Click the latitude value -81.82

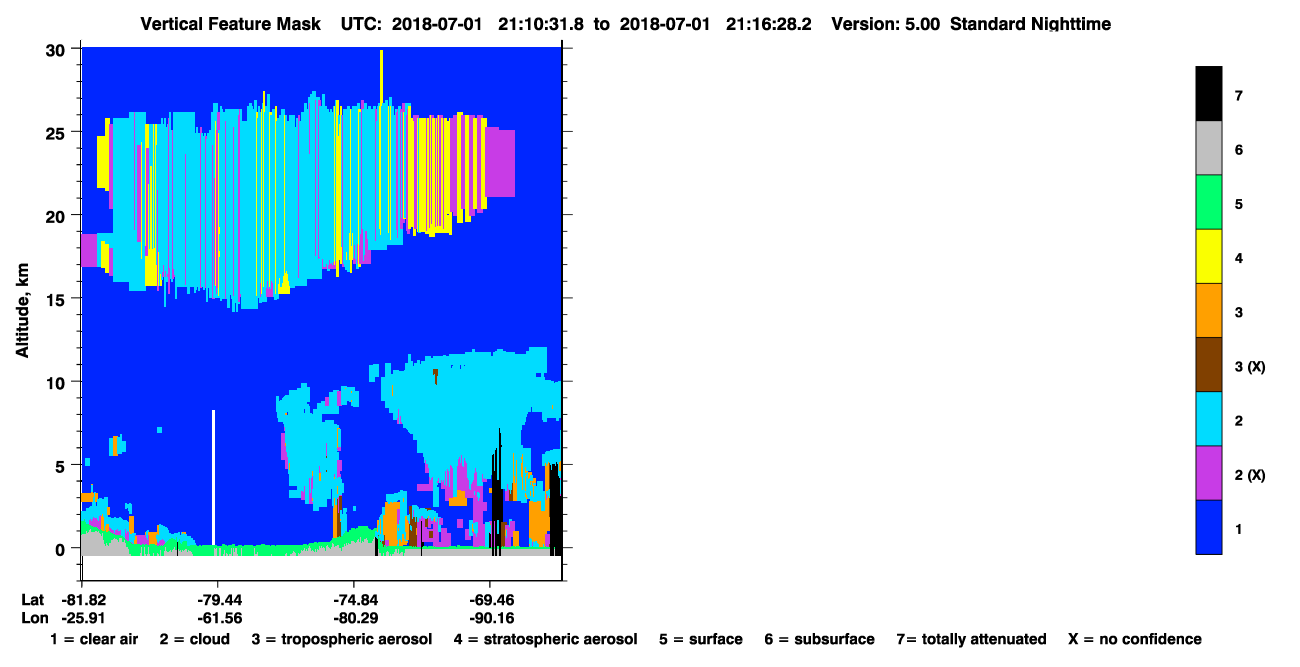tap(83, 600)
